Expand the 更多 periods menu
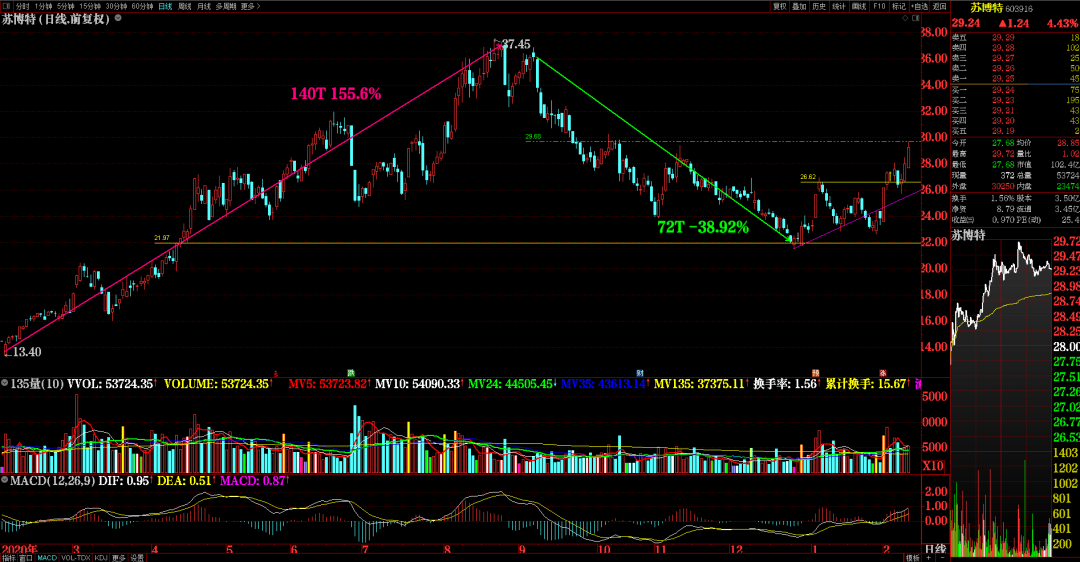Viewport: 1080px width, 562px height. [250, 6]
